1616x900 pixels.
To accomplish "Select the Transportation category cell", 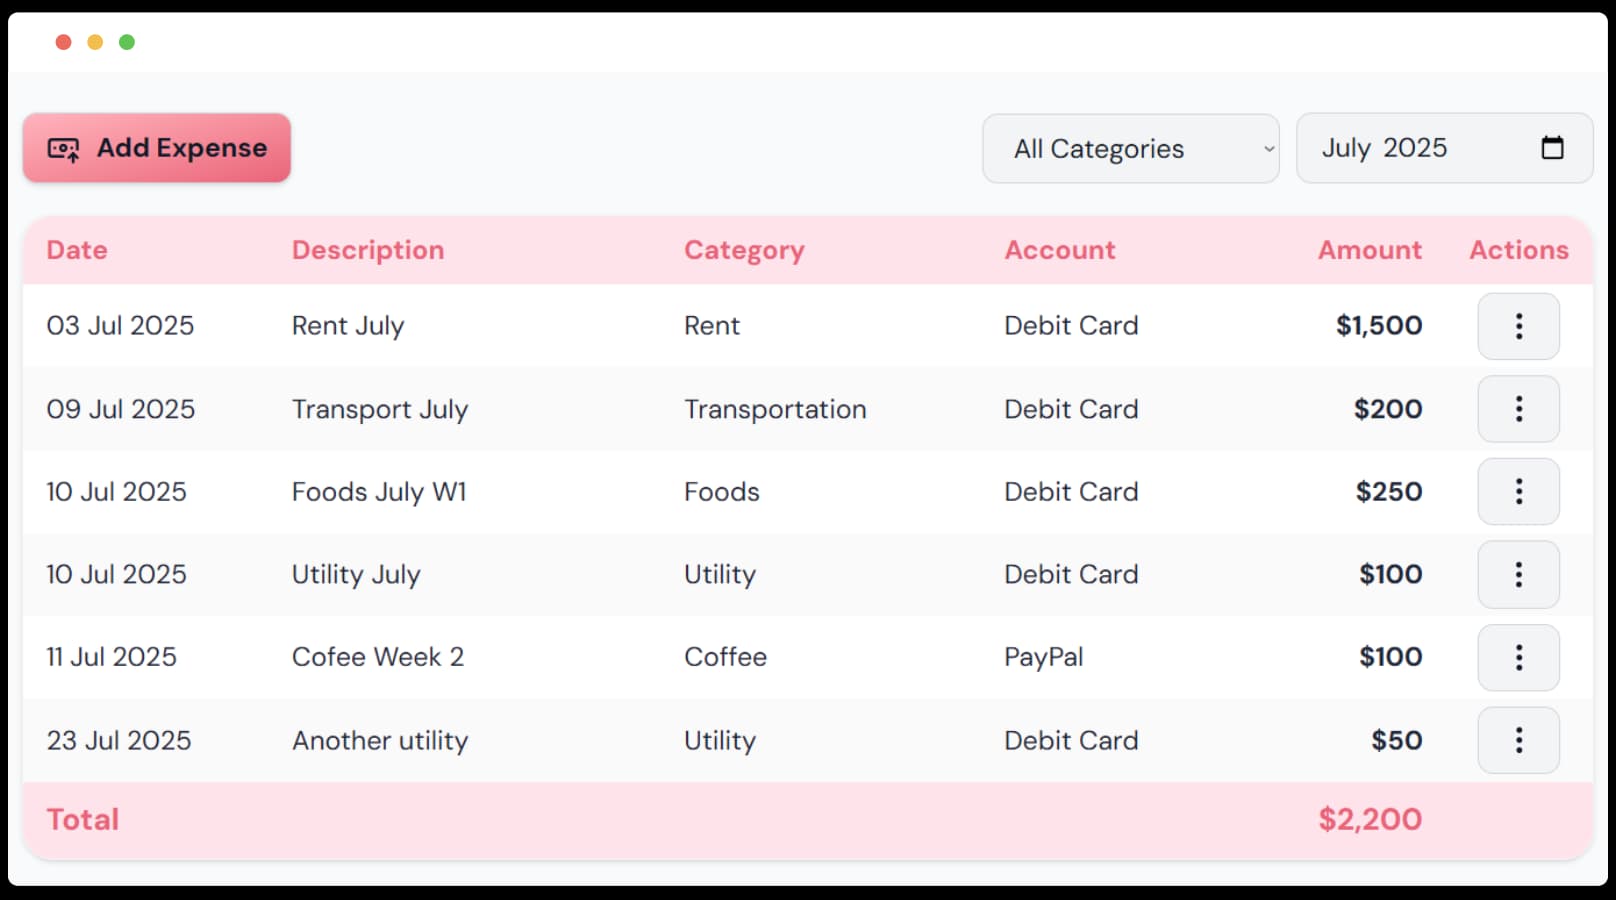I will 775,409.
